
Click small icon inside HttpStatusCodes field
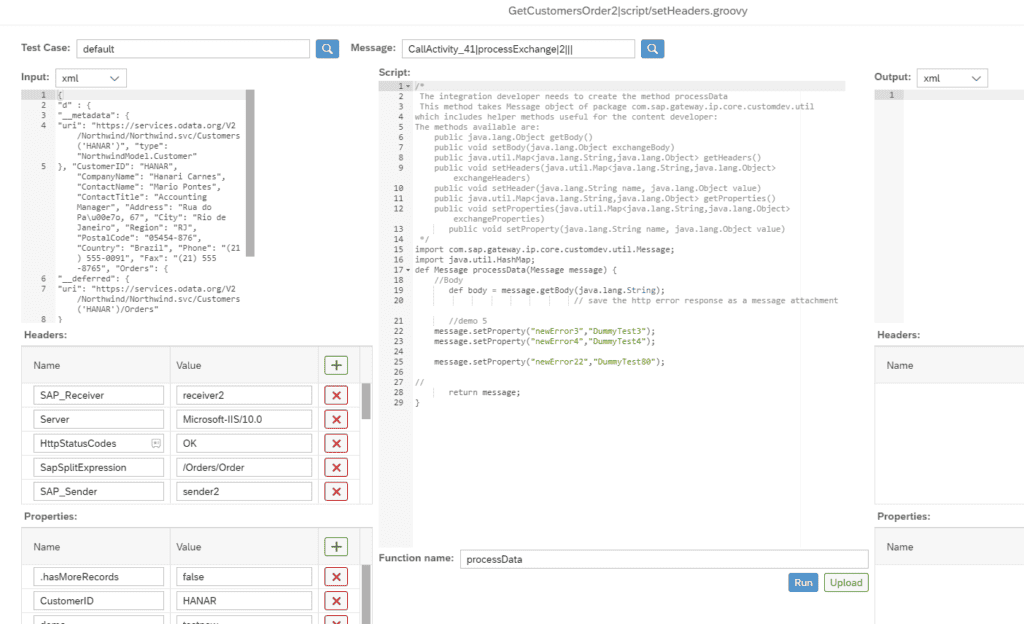point(156,443)
